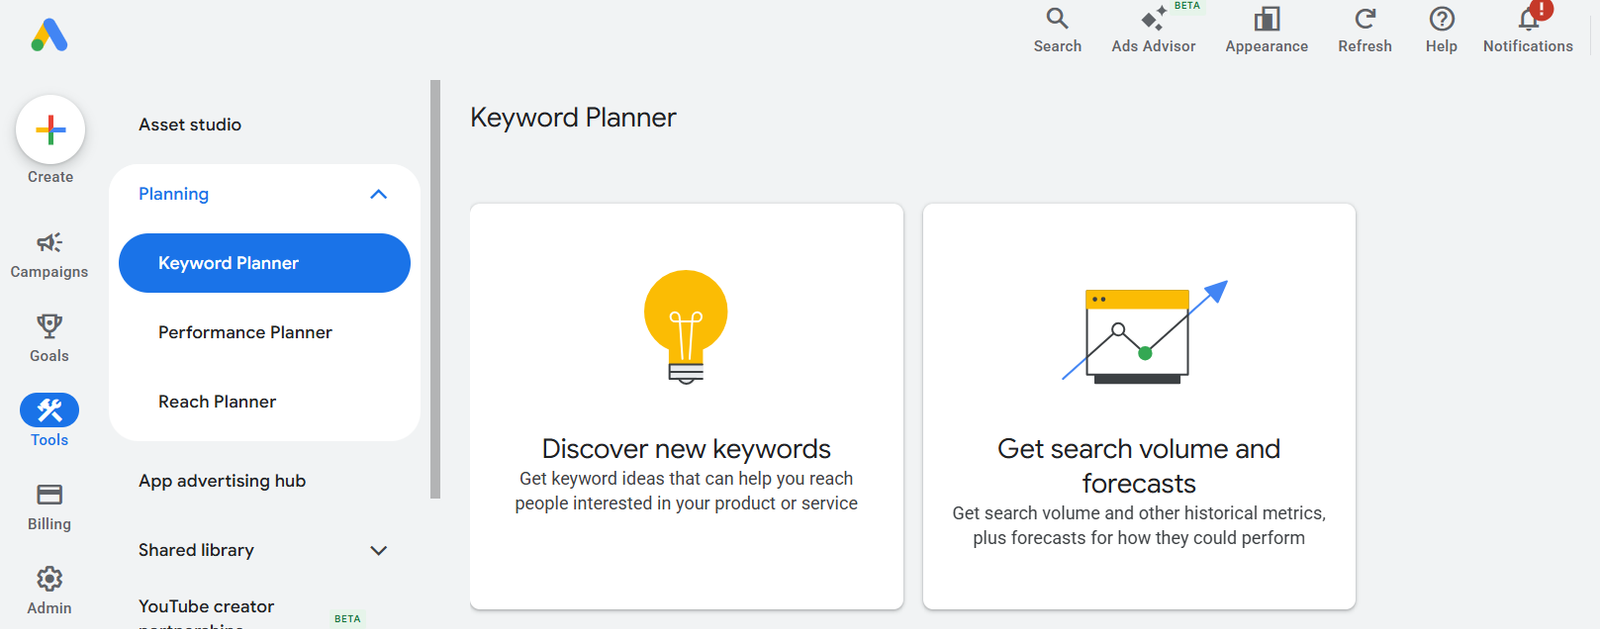The width and height of the screenshot is (1600, 629).
Task: Open the Notifications bell icon
Action: pyautogui.click(x=1527, y=19)
